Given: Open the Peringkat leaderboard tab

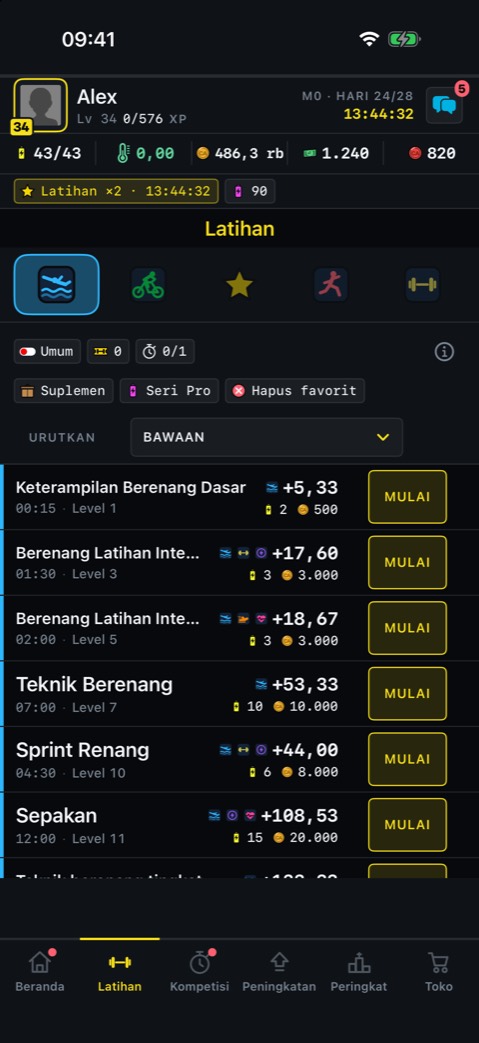Looking at the screenshot, I should pos(359,972).
